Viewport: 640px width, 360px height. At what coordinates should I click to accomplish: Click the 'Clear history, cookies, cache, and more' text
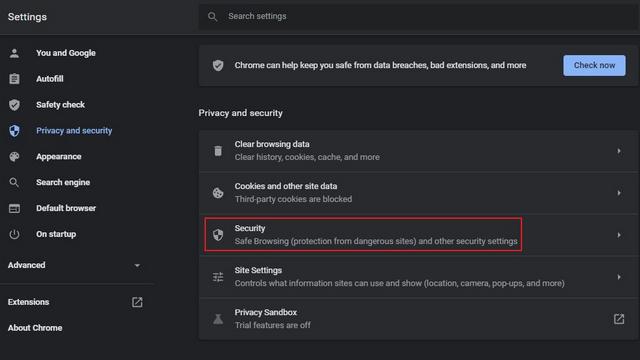pos(307,157)
